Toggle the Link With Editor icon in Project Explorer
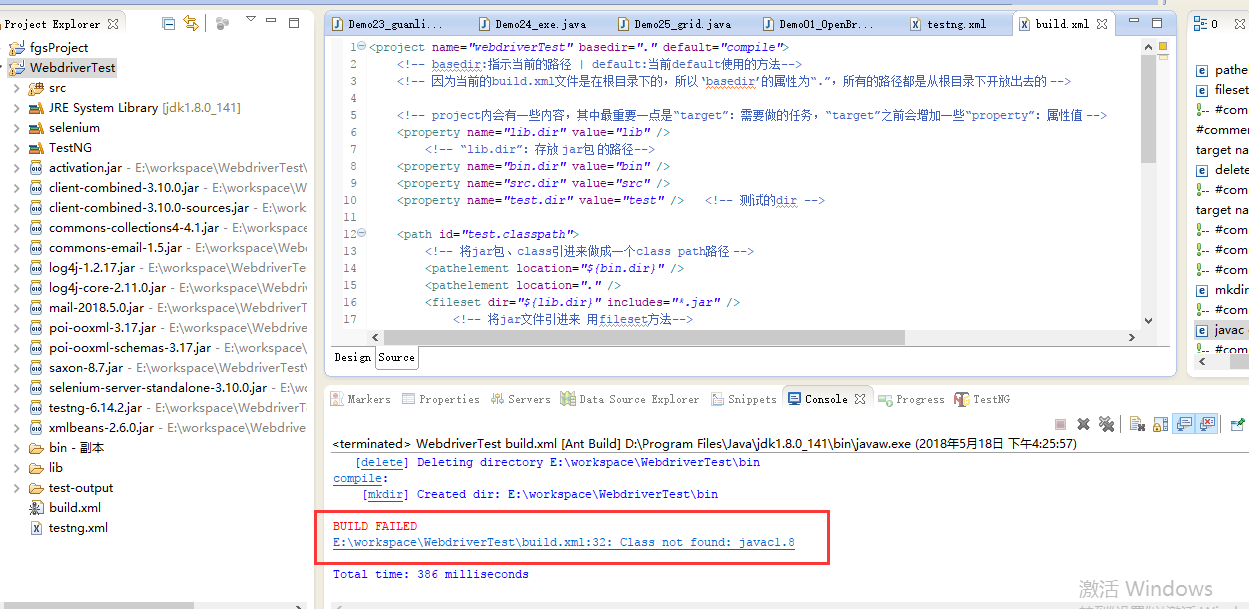 191,24
